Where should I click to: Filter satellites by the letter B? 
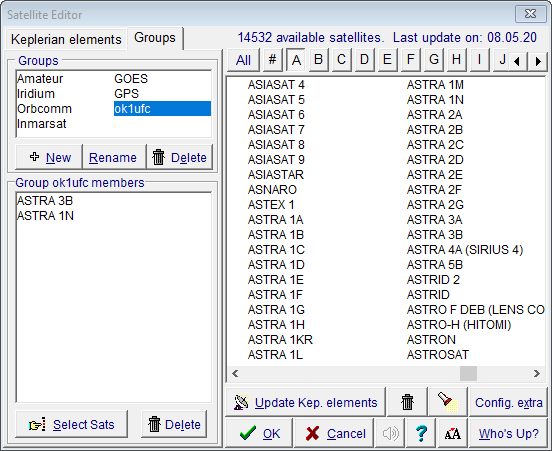318,59
